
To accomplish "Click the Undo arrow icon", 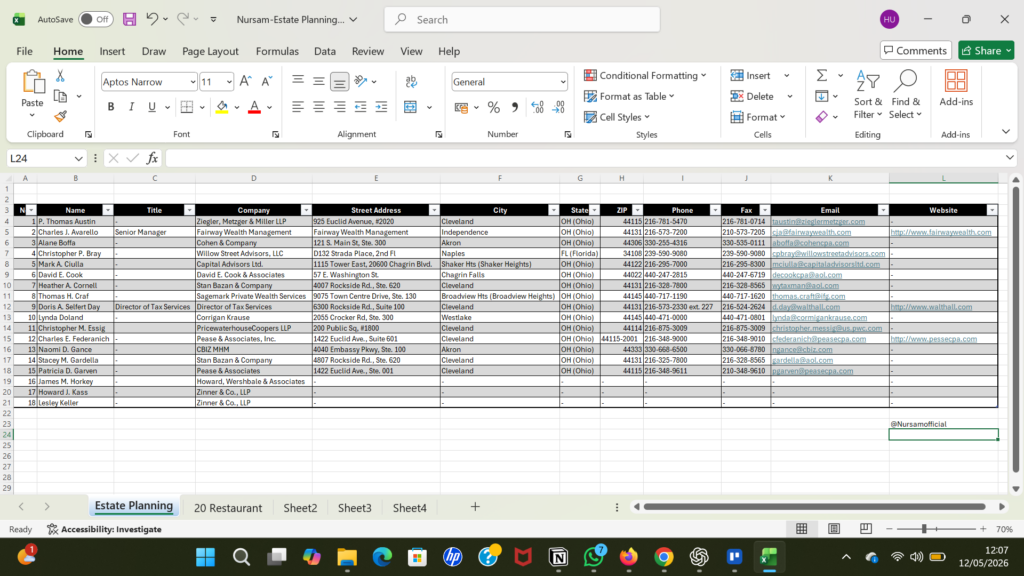I will coord(152,19).
